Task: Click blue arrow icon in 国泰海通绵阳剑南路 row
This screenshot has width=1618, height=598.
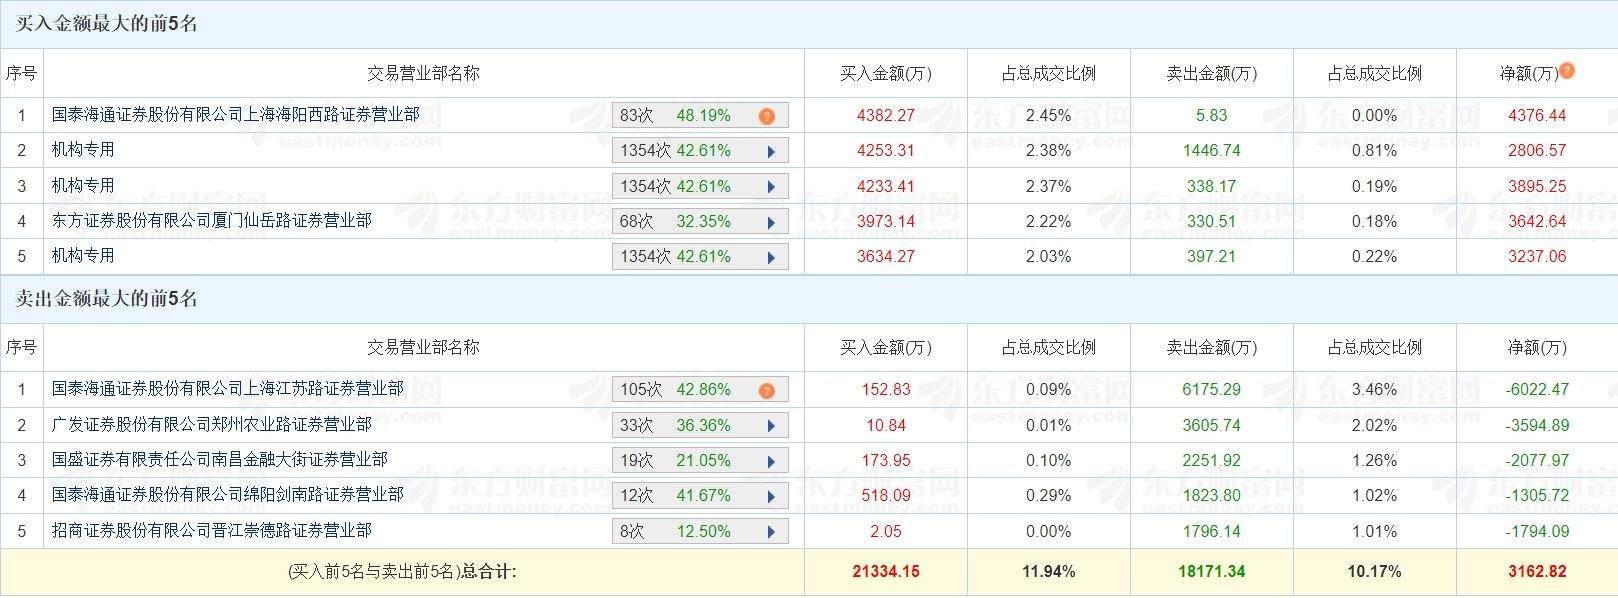Action: click(x=771, y=496)
